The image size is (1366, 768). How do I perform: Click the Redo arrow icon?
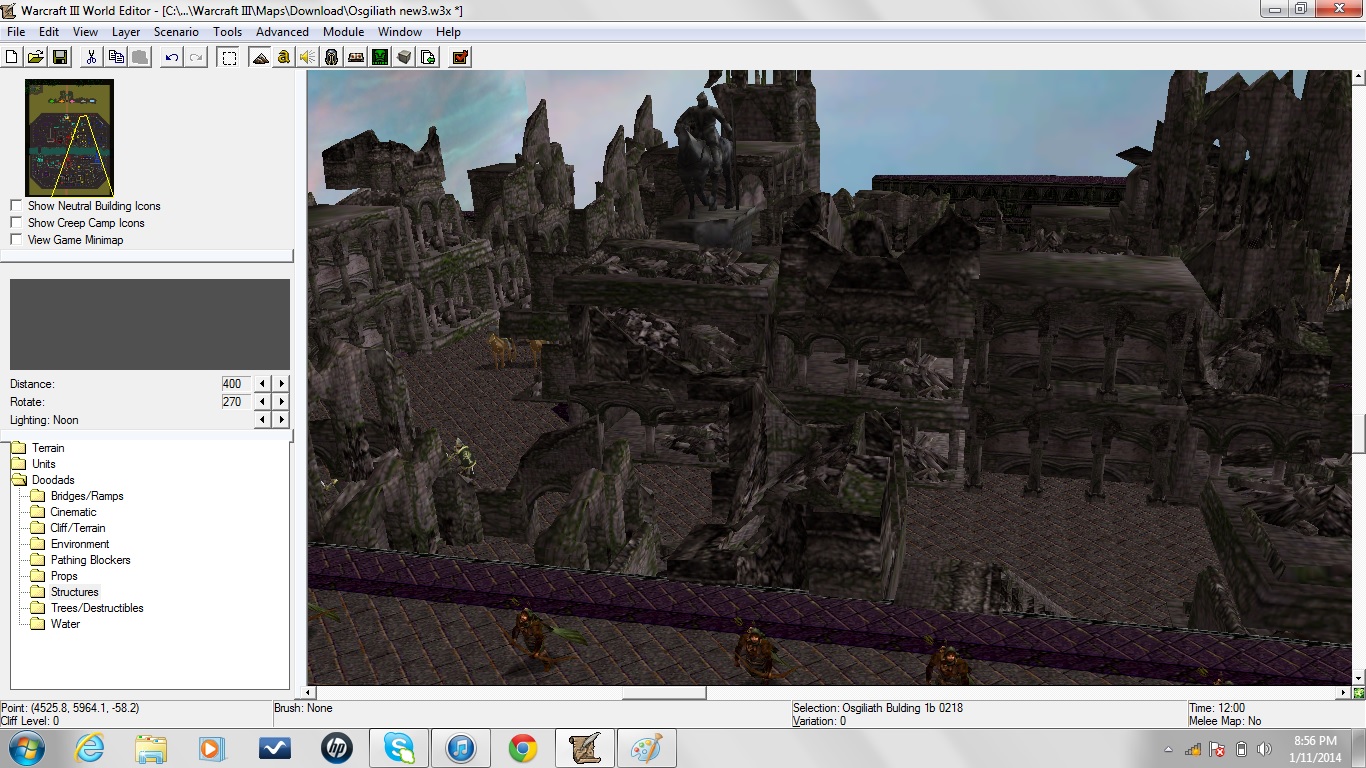tap(196, 57)
